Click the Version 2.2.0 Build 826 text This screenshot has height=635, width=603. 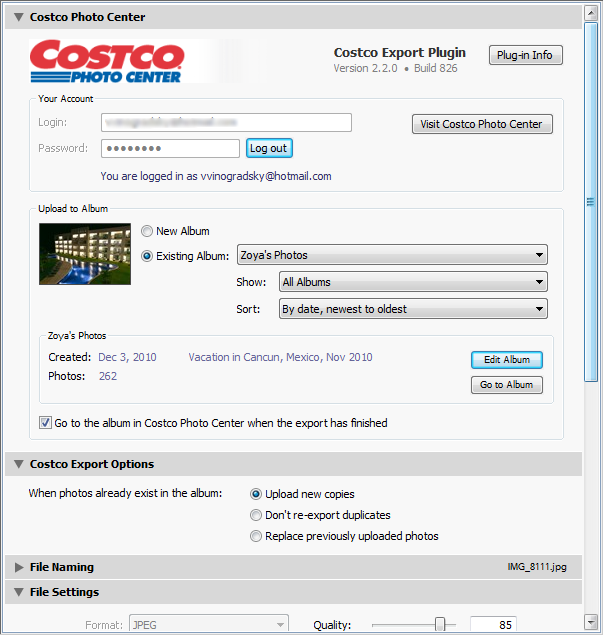(395, 68)
